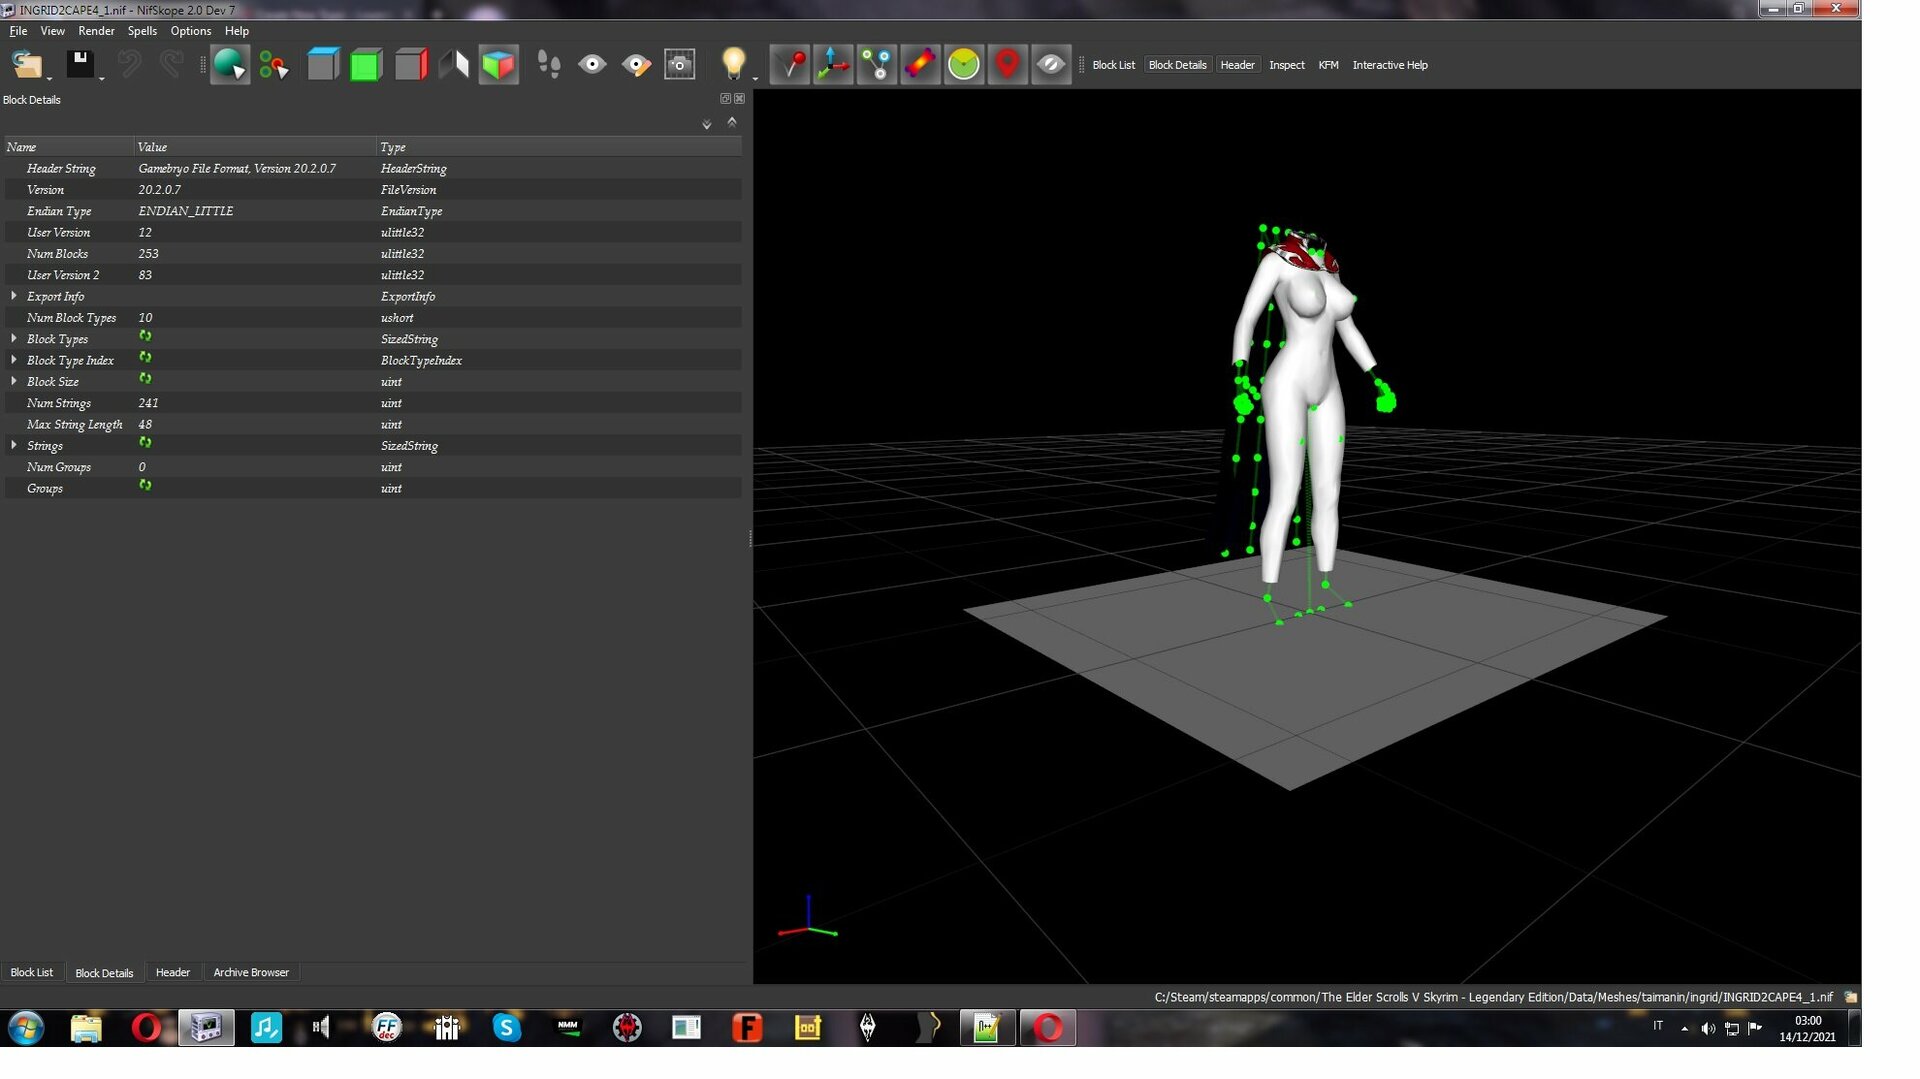Expand the Block Types row

coord(14,339)
